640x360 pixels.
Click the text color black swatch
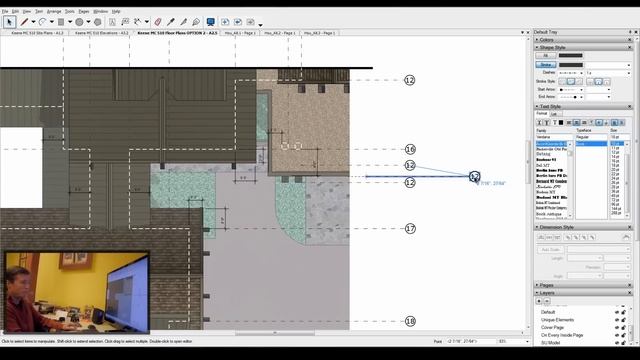[561, 122]
